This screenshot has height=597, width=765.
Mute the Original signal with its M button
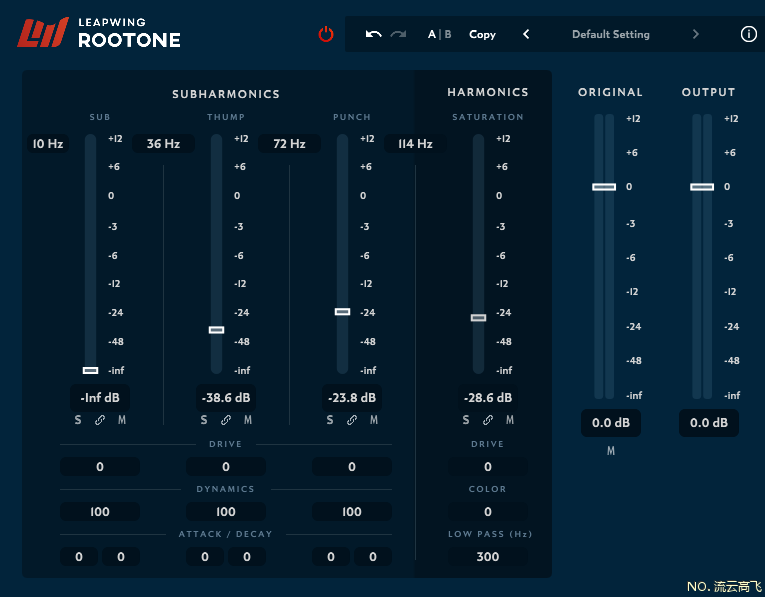[611, 451]
